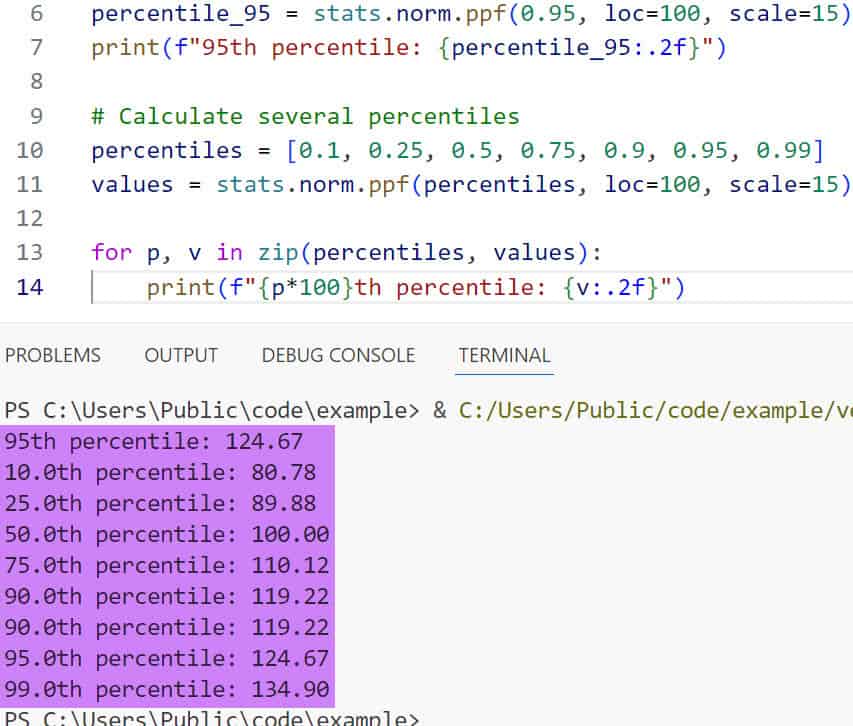Screen dimensions: 853x726
Task: Click line number 13 in the gutter
Action: [31, 253]
